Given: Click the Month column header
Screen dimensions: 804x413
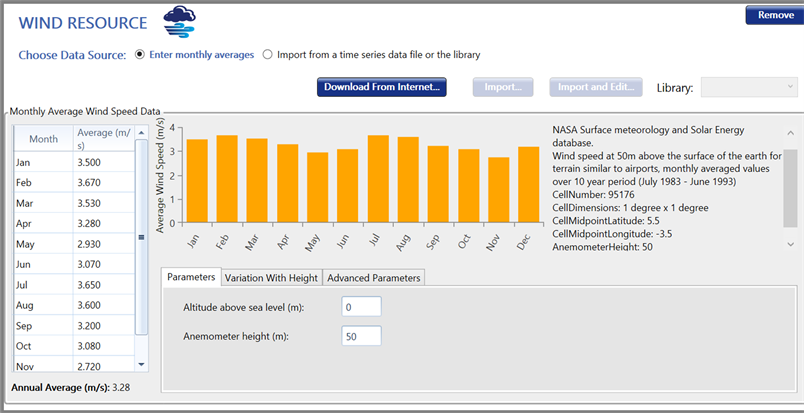Looking at the screenshot, I should tap(43, 139).
